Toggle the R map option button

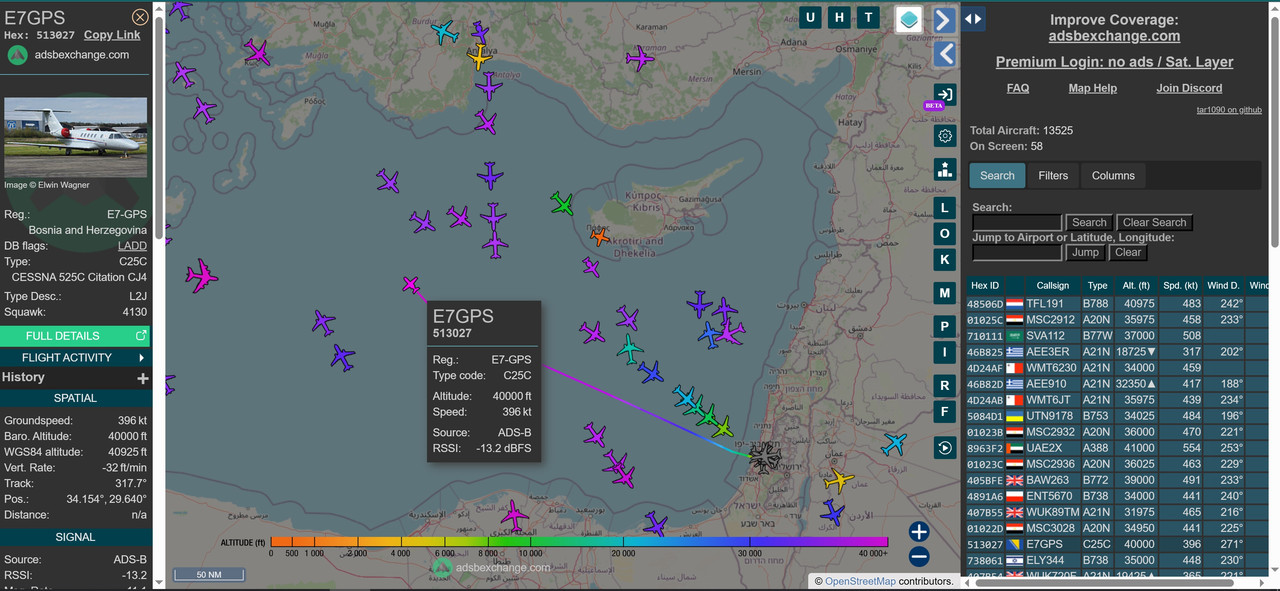click(944, 386)
